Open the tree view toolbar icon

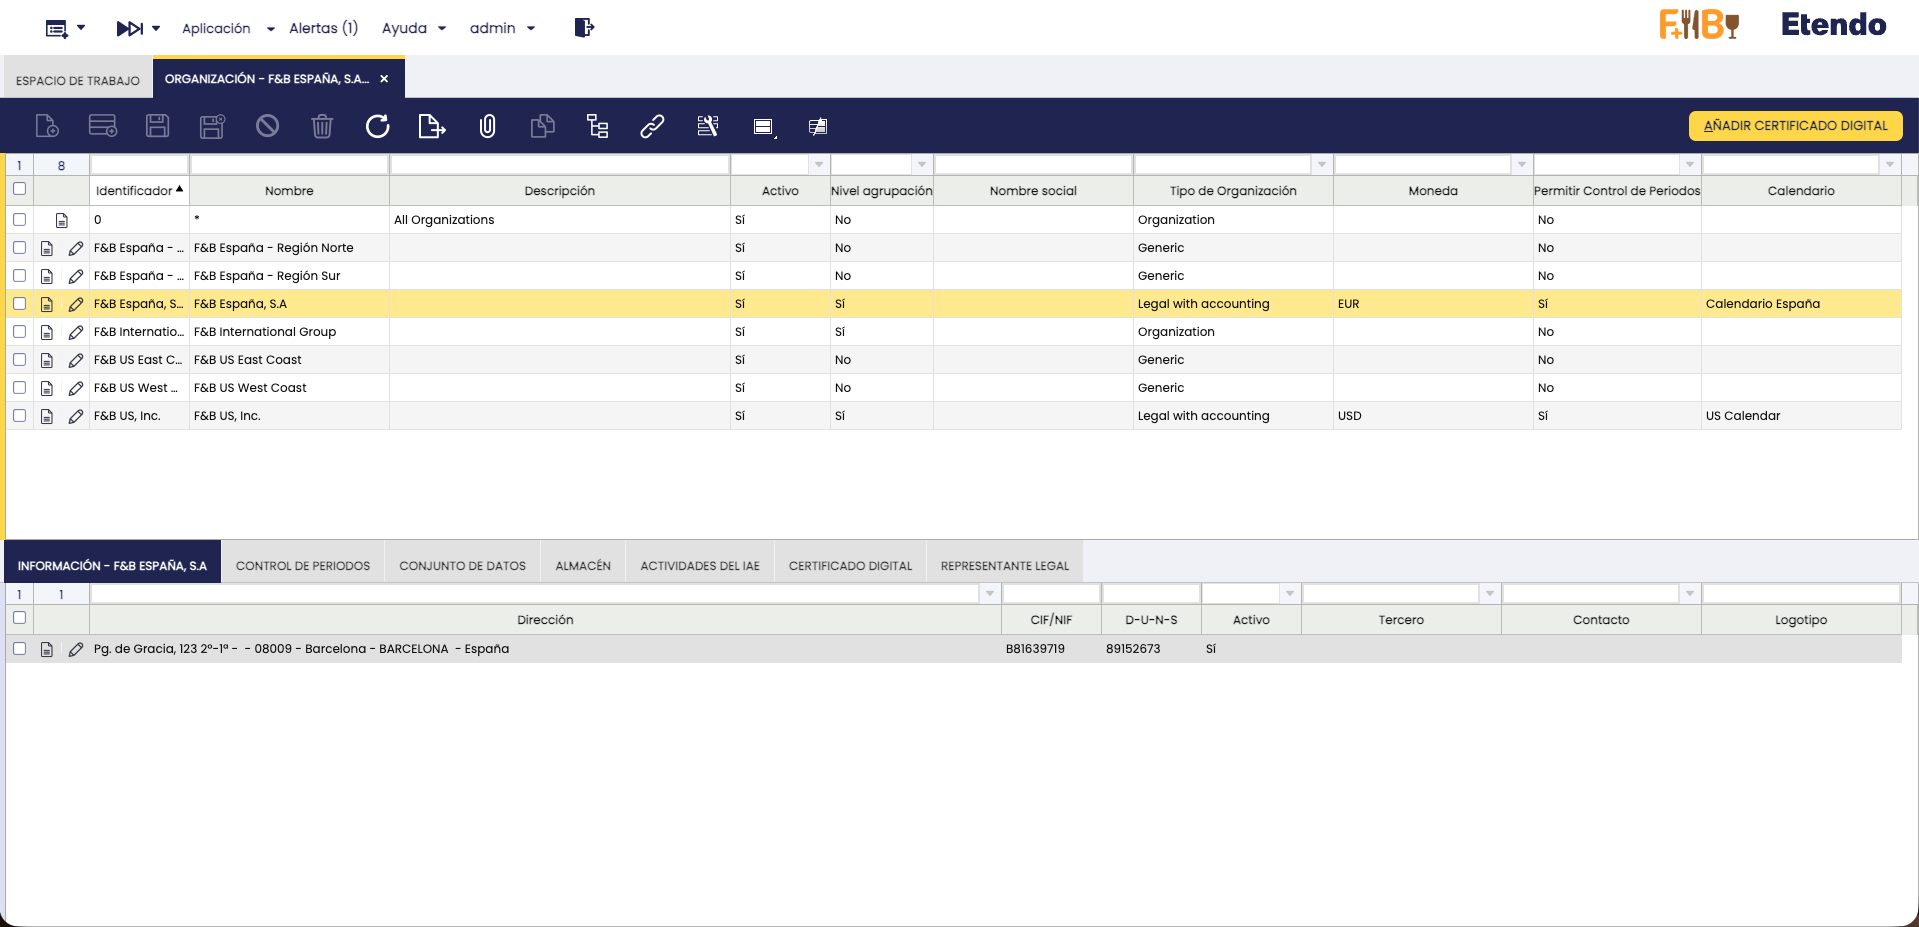(597, 126)
